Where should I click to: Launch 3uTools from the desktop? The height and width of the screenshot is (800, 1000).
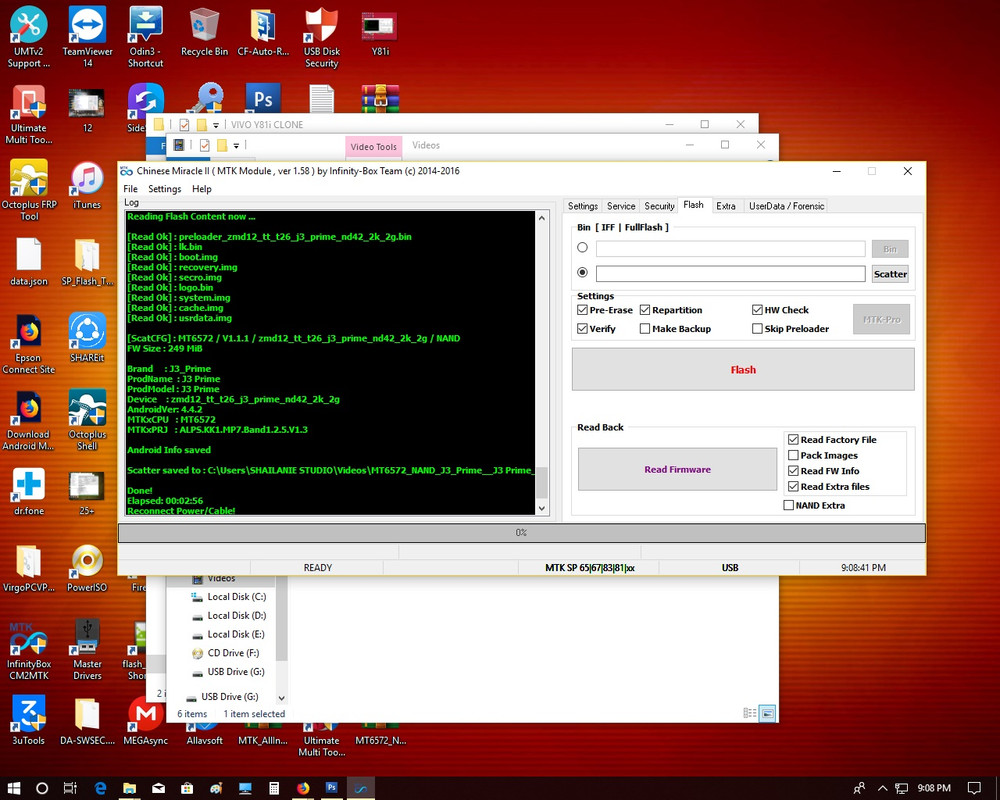coord(28,714)
